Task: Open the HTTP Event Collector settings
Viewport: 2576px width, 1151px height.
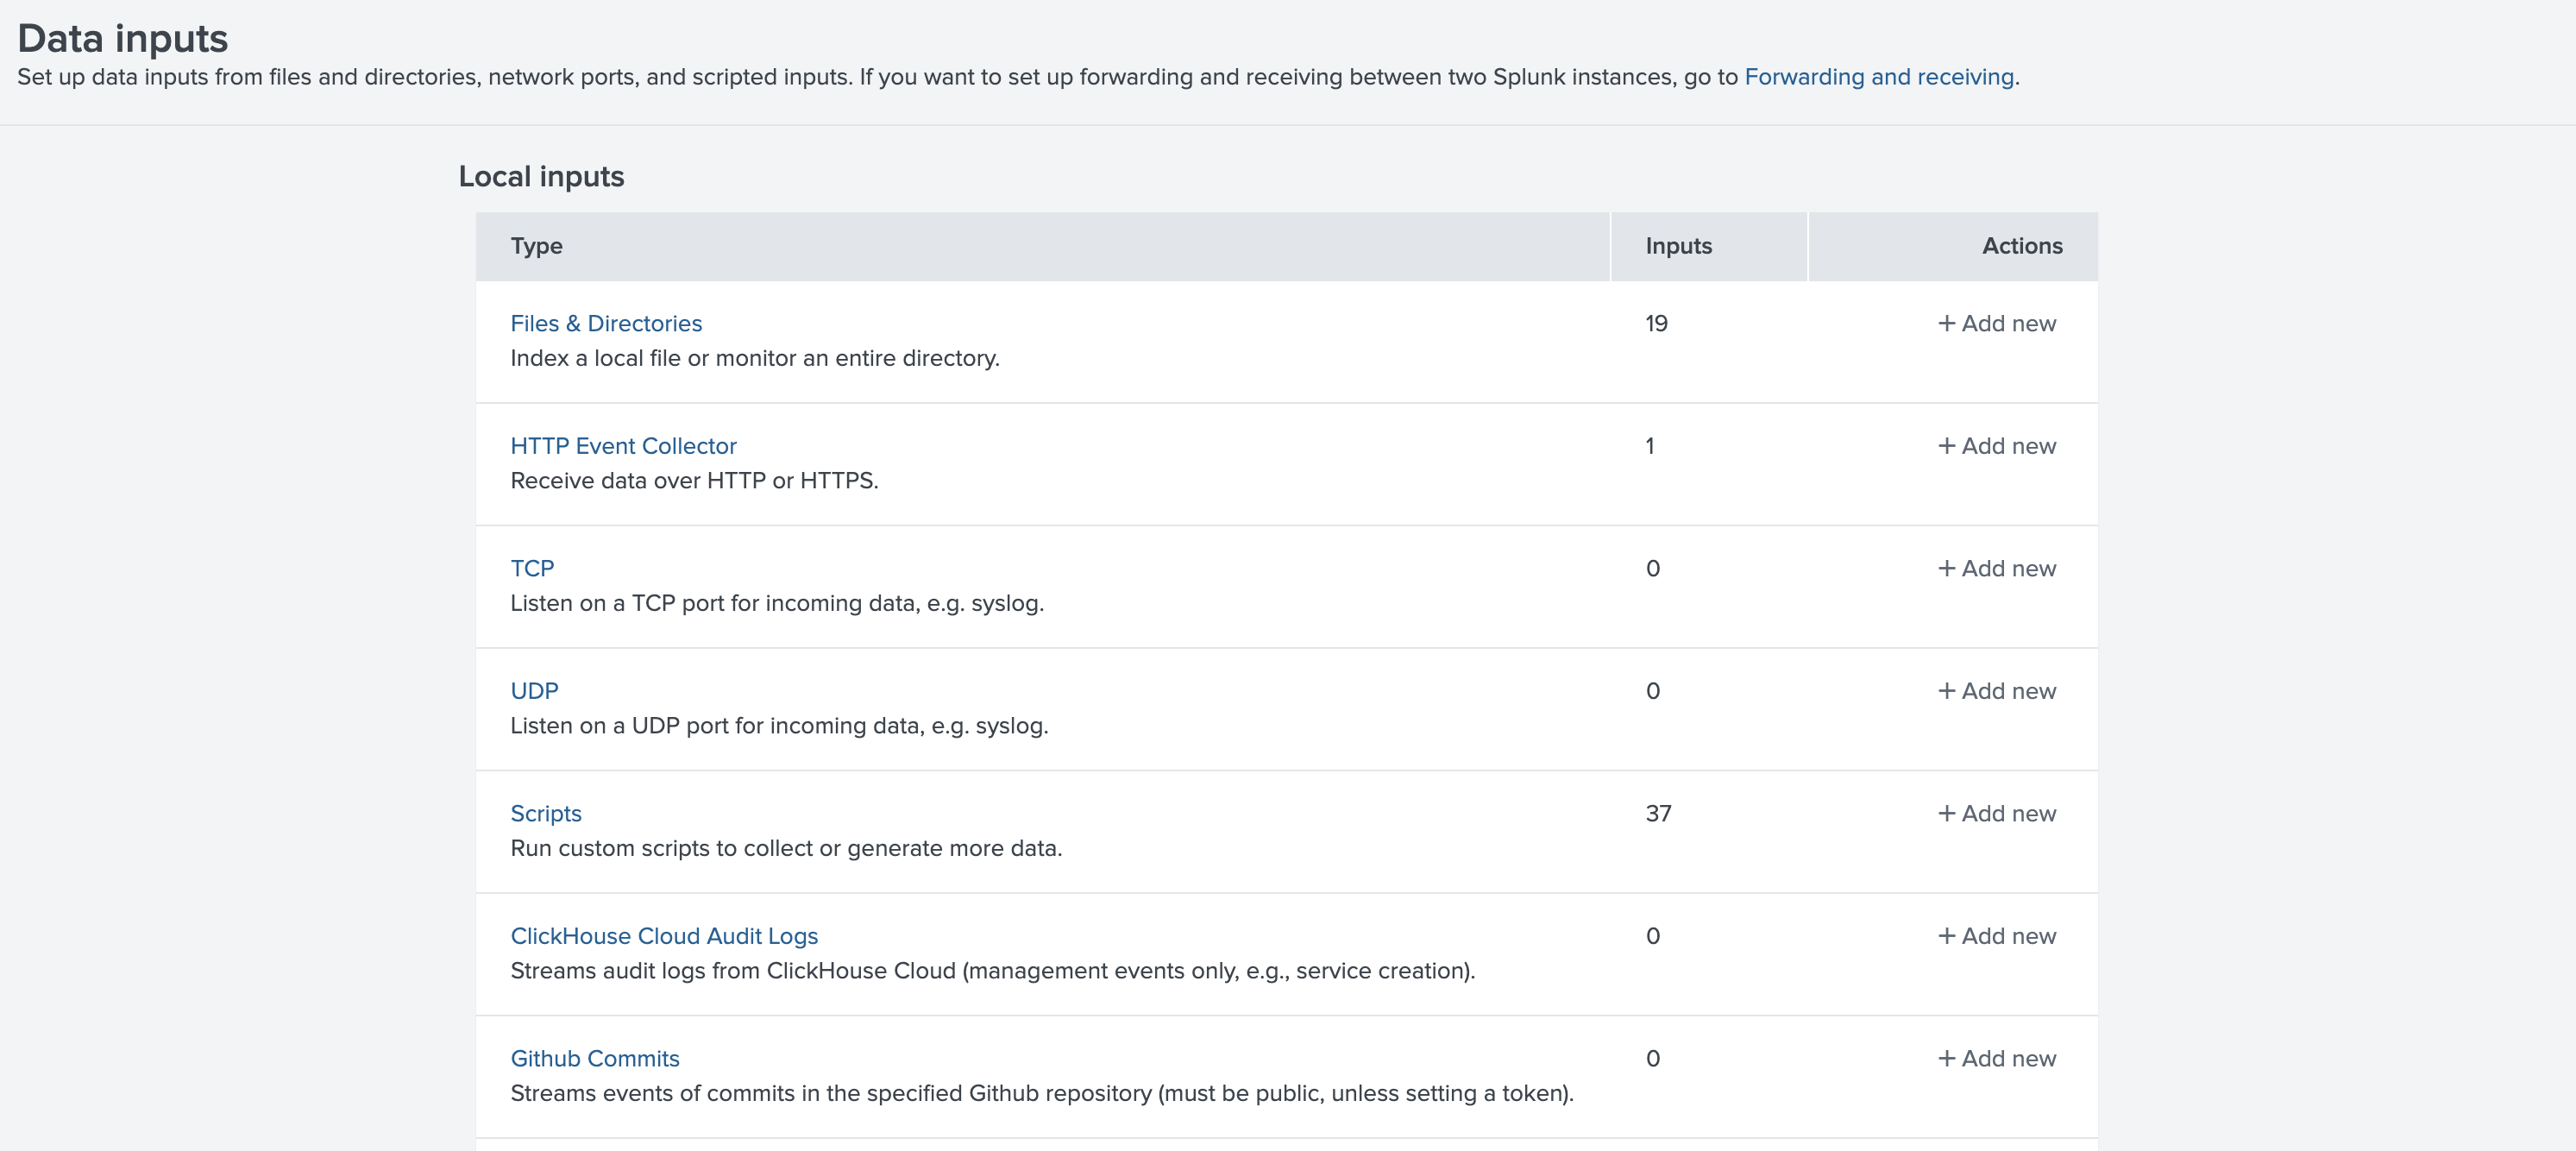Action: pyautogui.click(x=623, y=446)
